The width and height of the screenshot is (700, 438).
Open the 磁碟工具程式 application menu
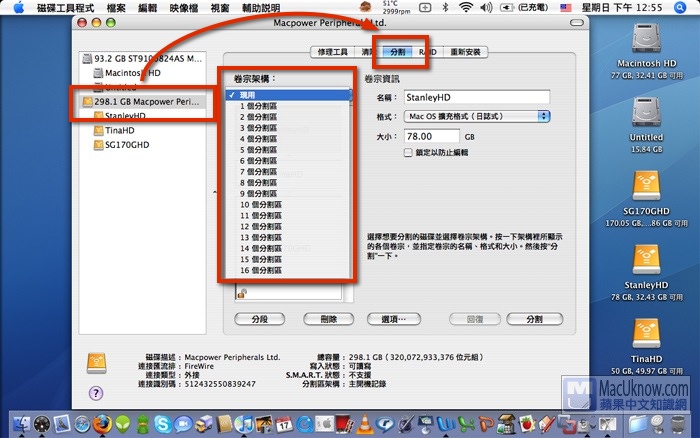(x=65, y=8)
